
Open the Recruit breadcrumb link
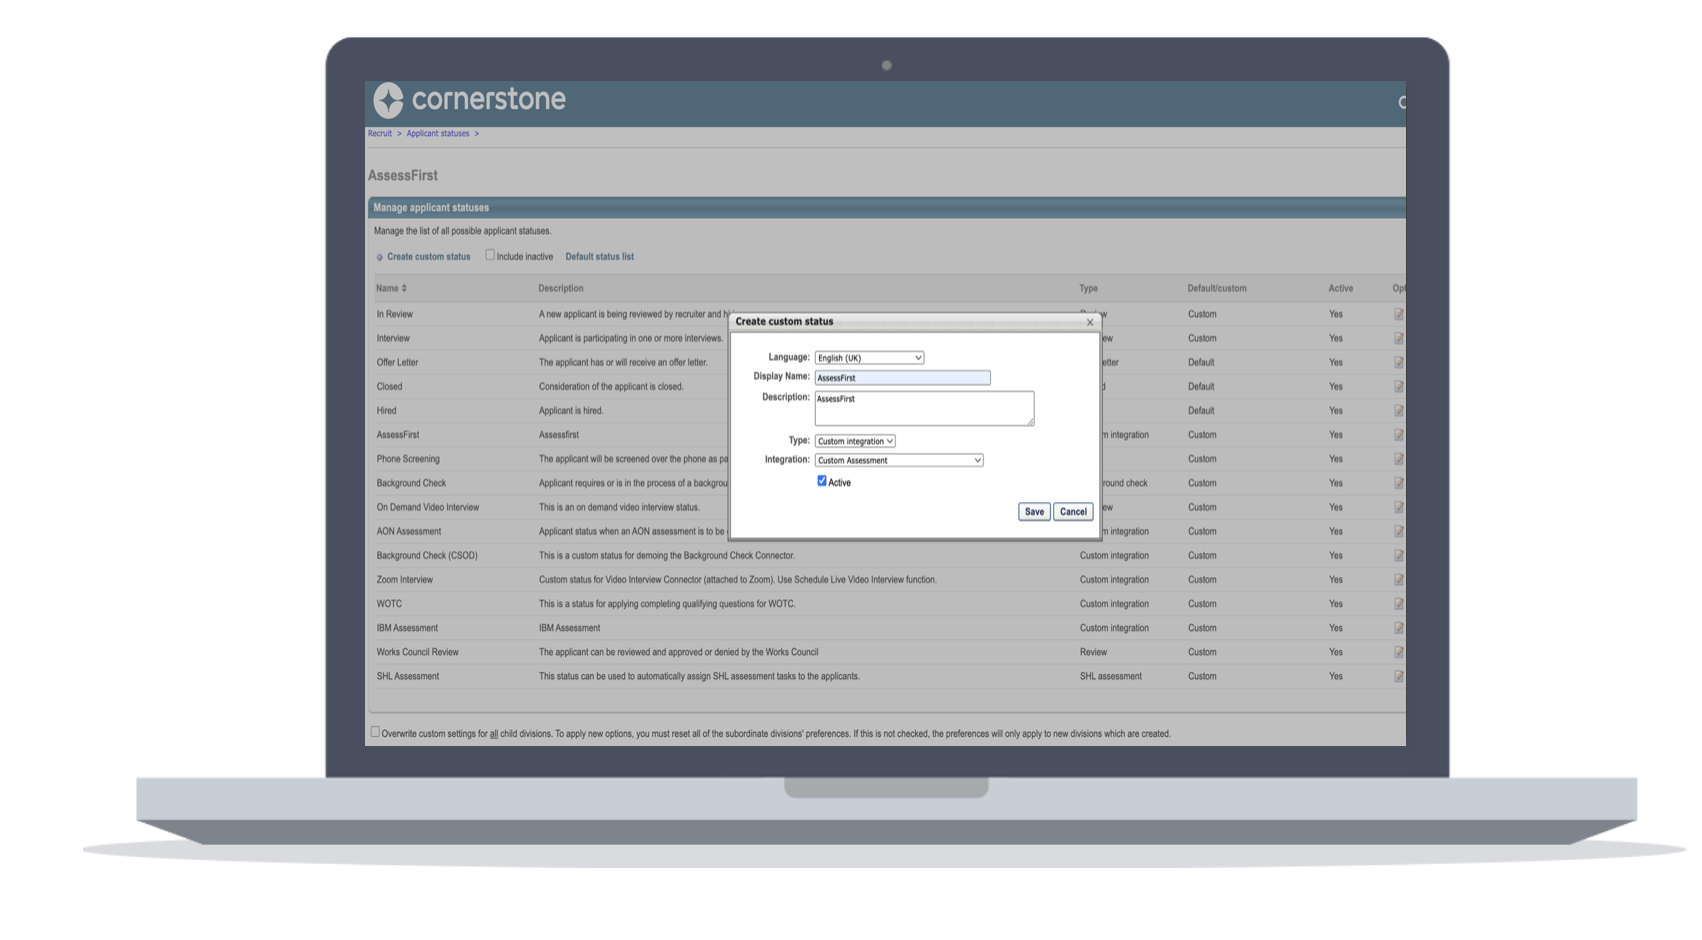pos(379,133)
